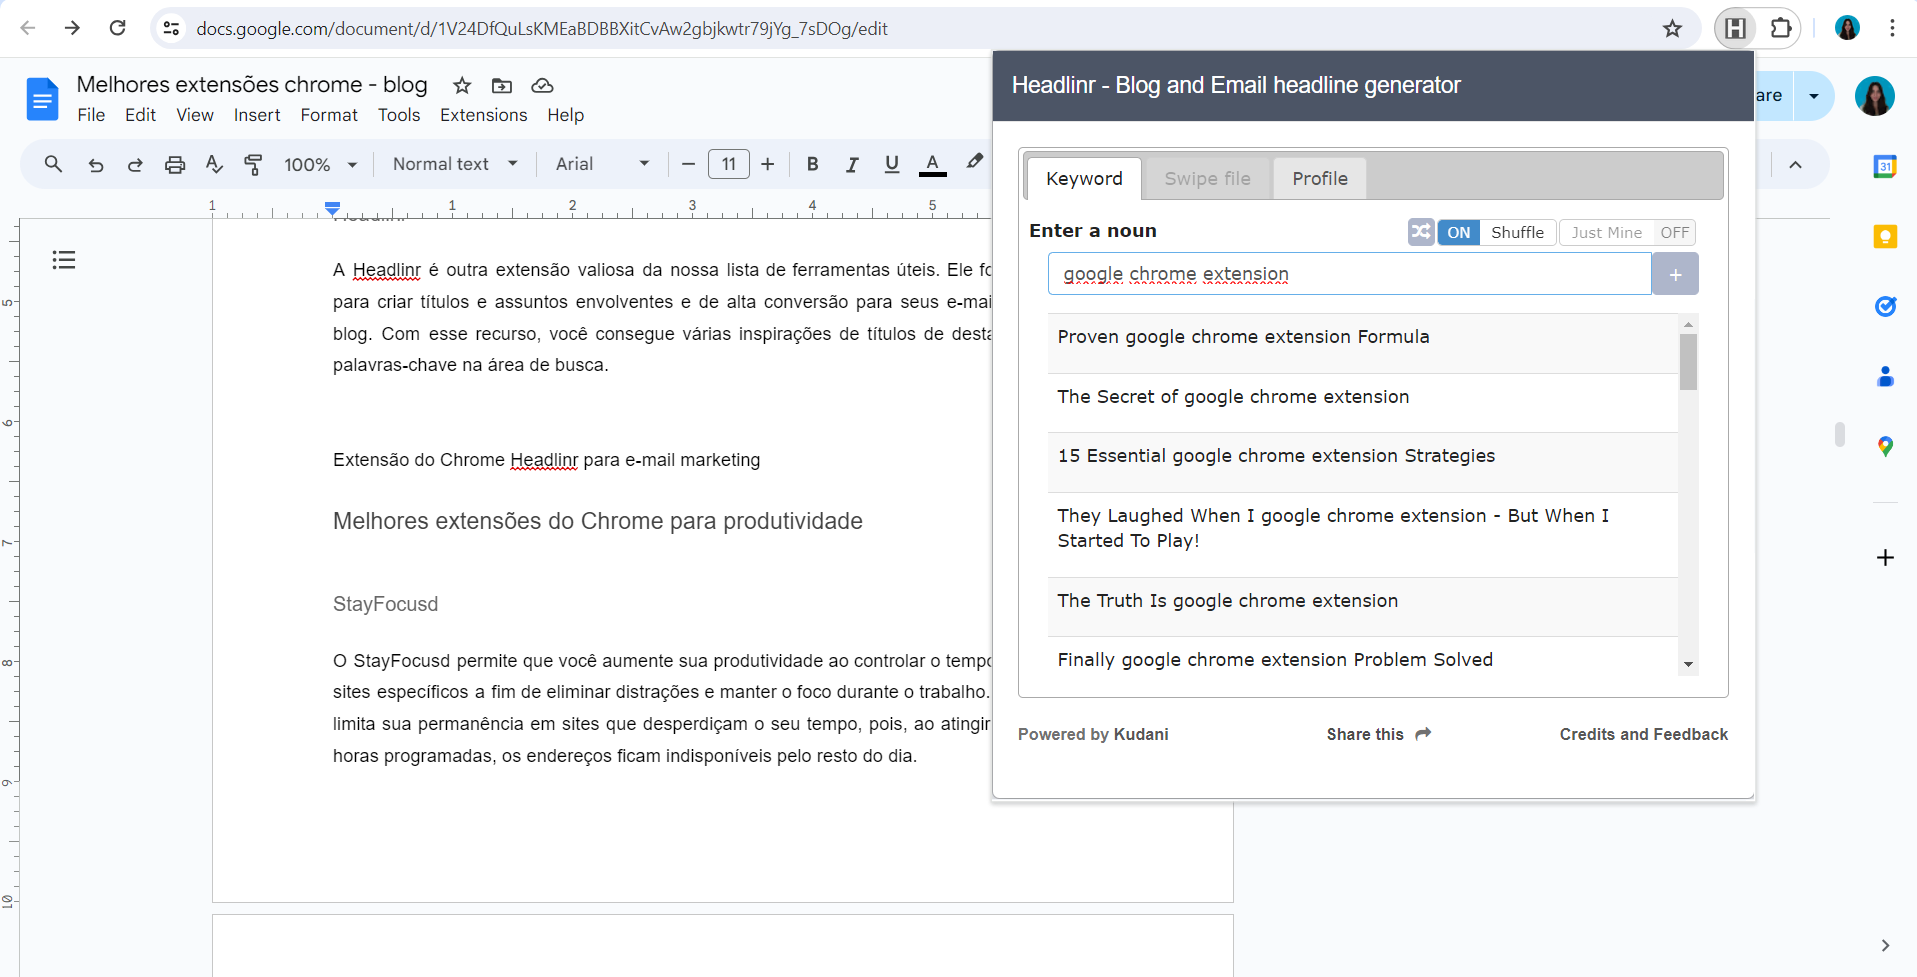Toggle the Shuffle ON switch
Screen dimensions: 1917x977
(x=1458, y=233)
